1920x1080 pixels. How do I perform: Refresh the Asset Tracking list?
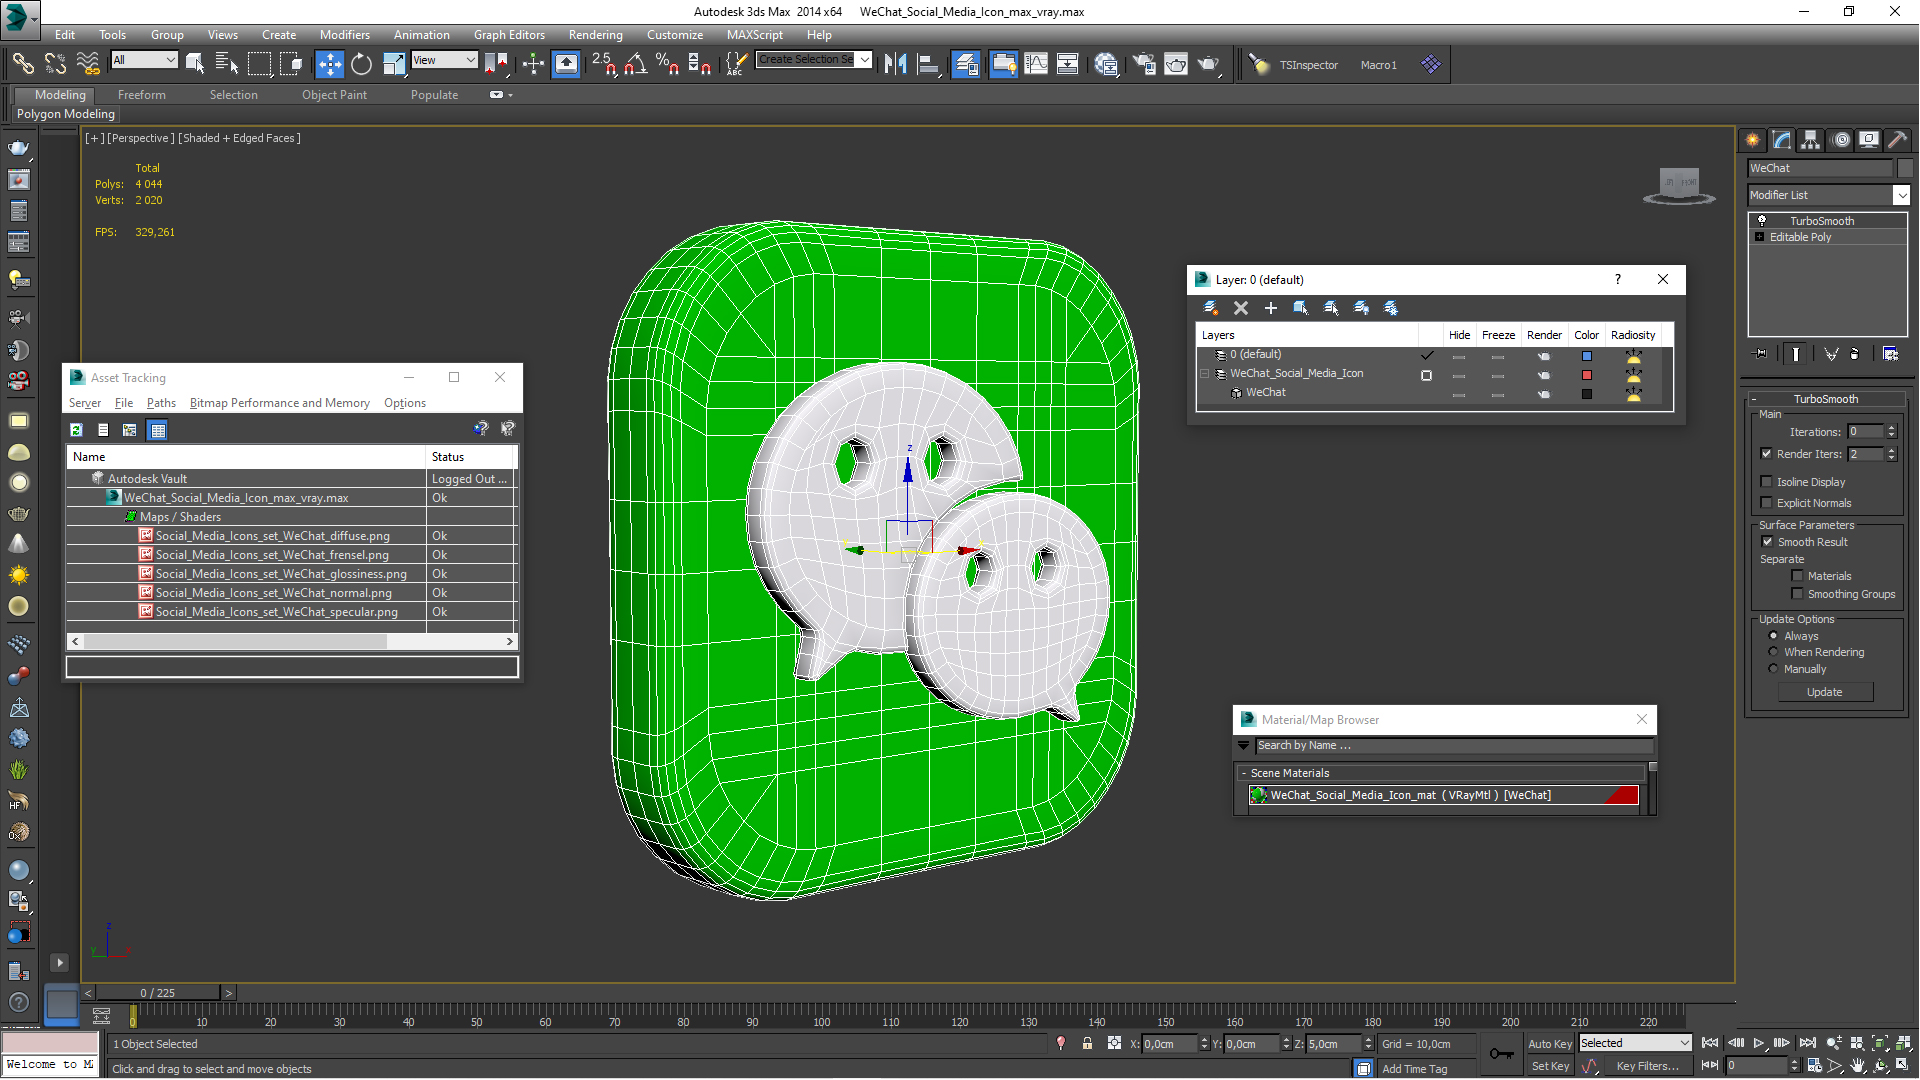tap(76, 430)
